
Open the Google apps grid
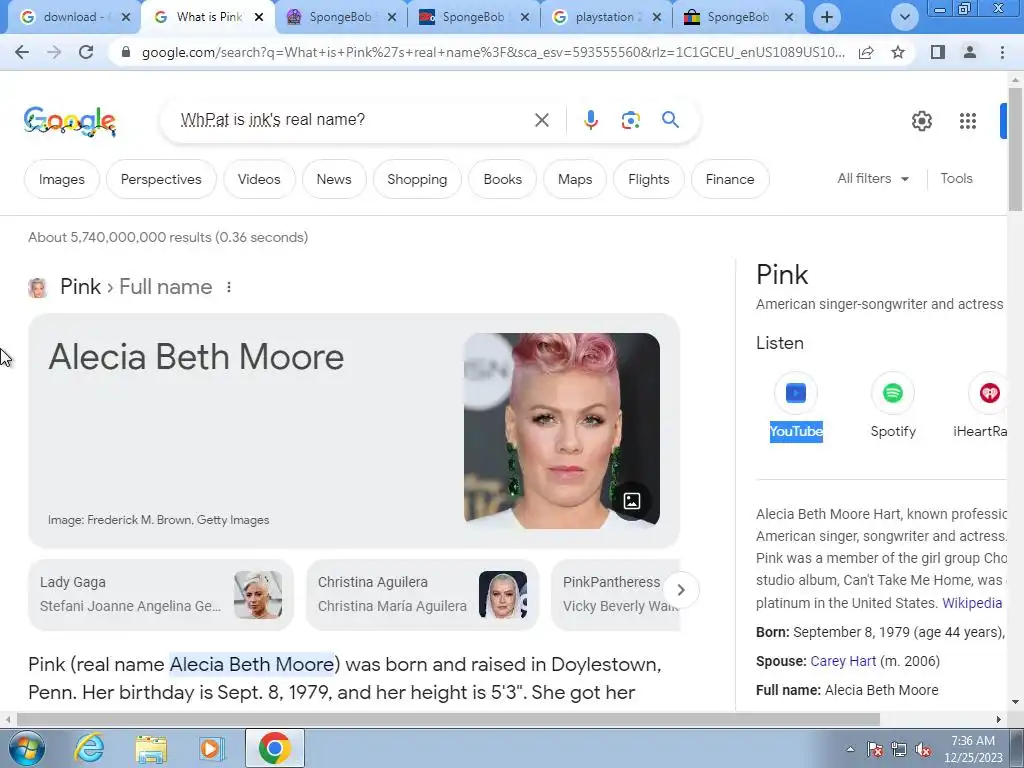point(968,121)
